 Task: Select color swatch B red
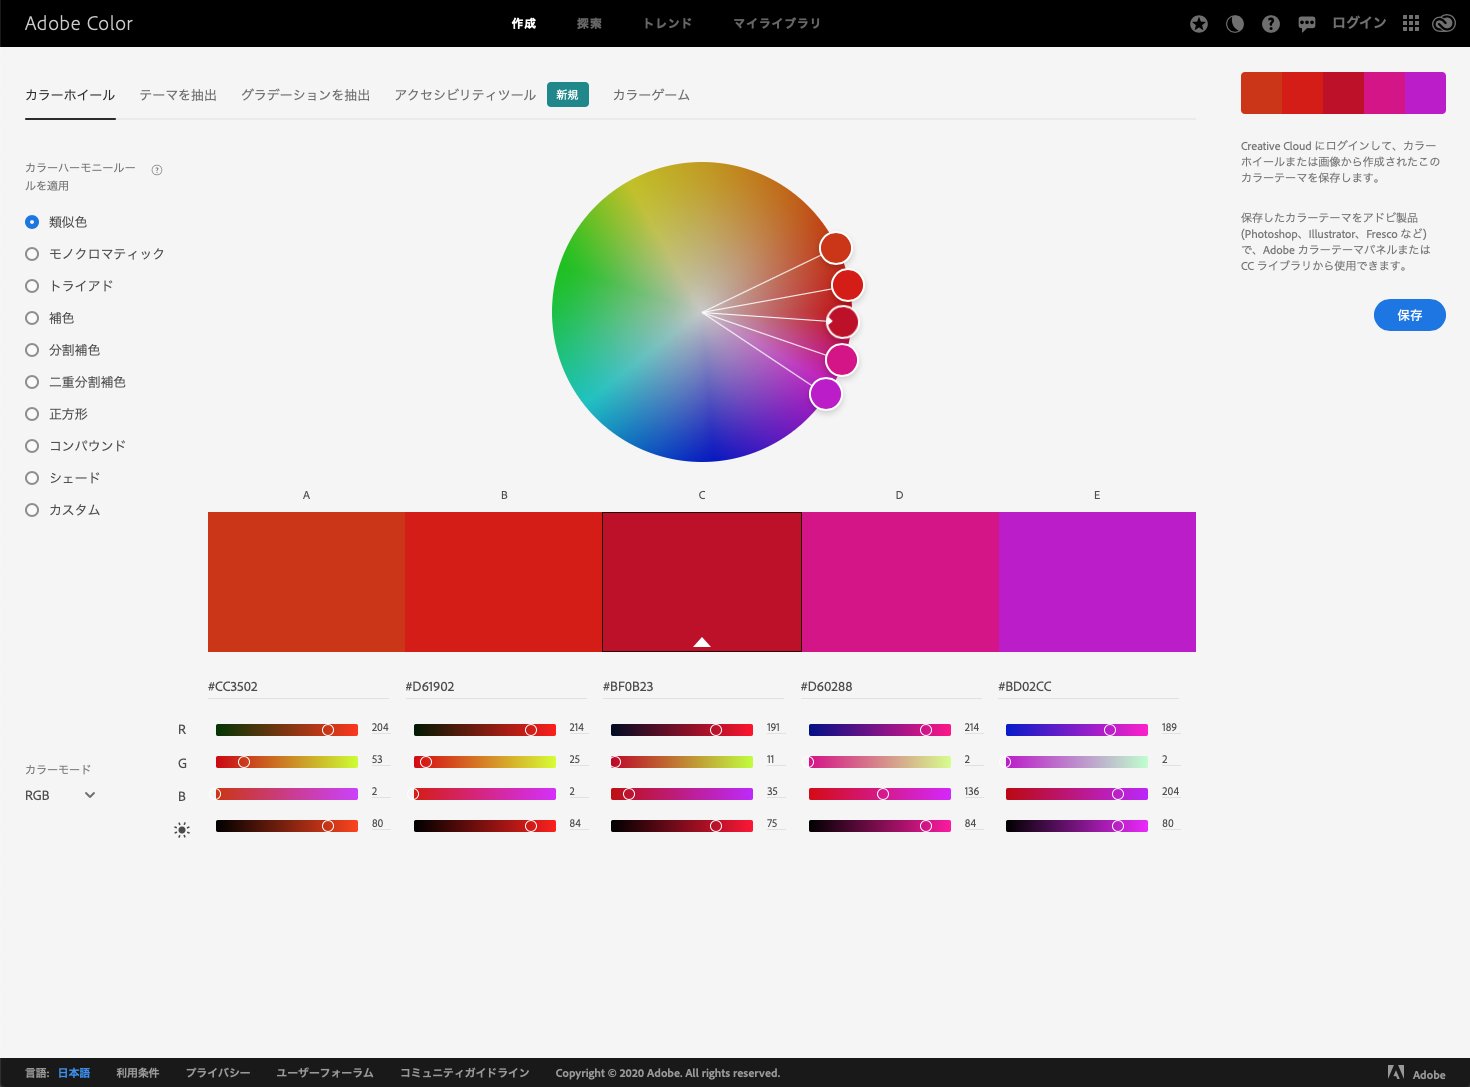click(x=503, y=582)
